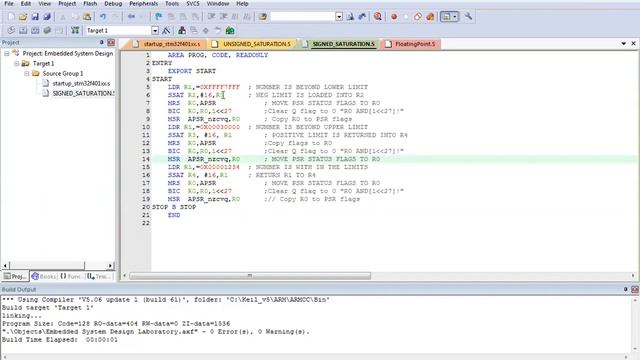
Task: Unindent the selected text
Action: point(223,17)
